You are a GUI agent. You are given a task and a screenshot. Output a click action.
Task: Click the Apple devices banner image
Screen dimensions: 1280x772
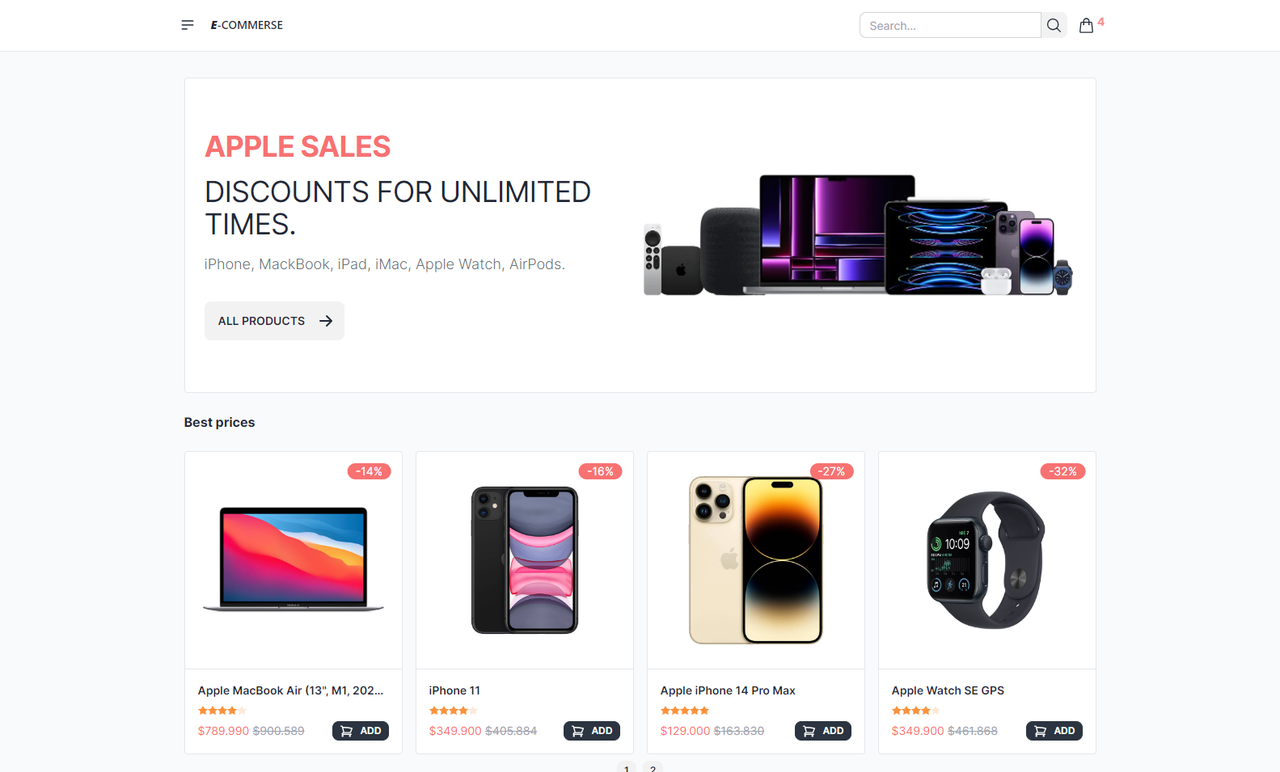pyautogui.click(x=857, y=235)
